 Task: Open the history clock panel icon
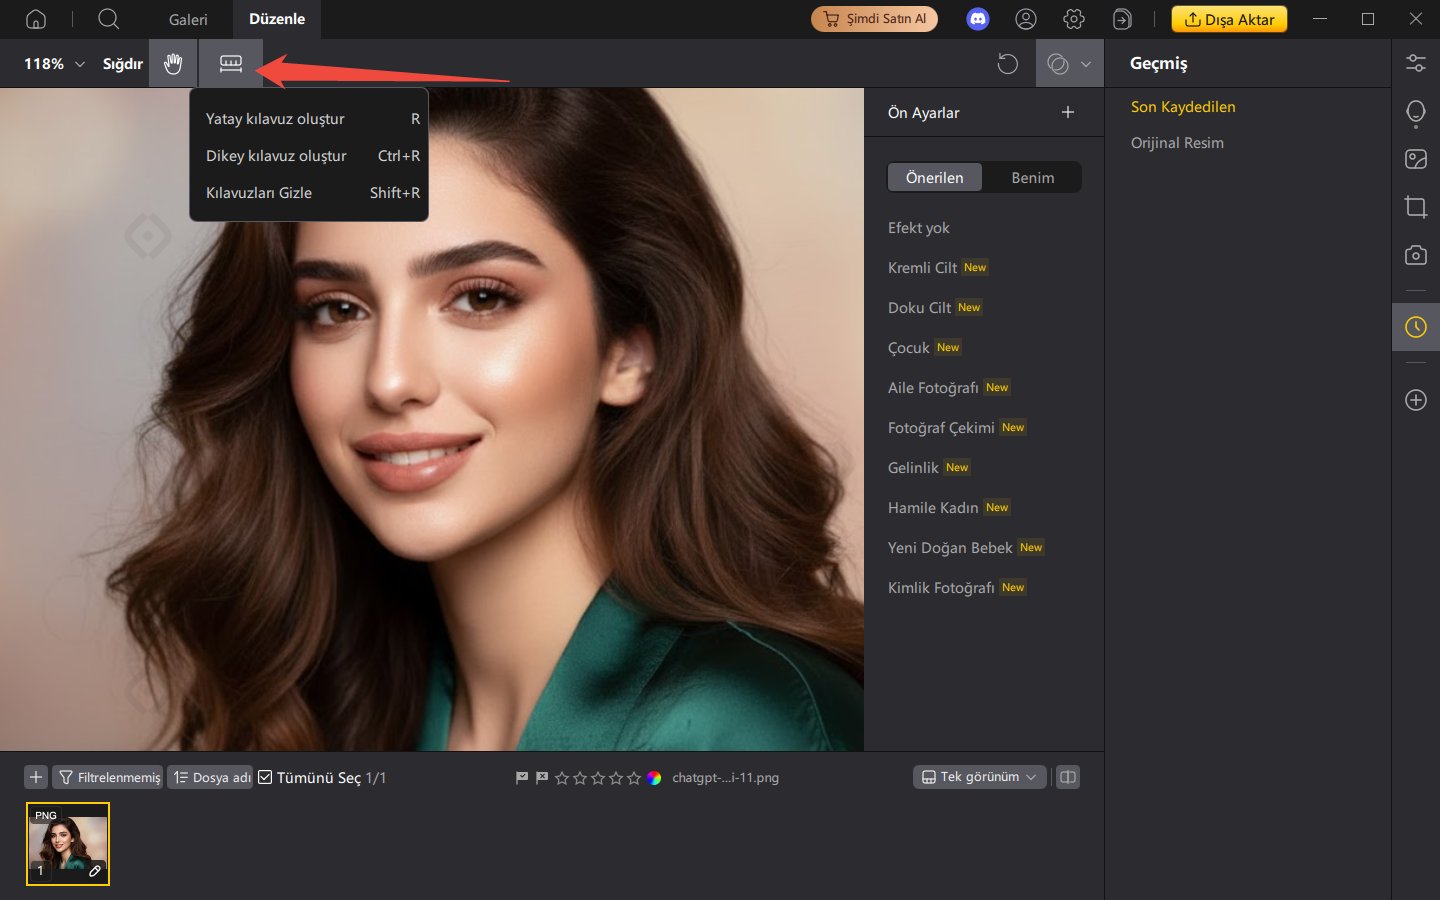pyautogui.click(x=1415, y=327)
